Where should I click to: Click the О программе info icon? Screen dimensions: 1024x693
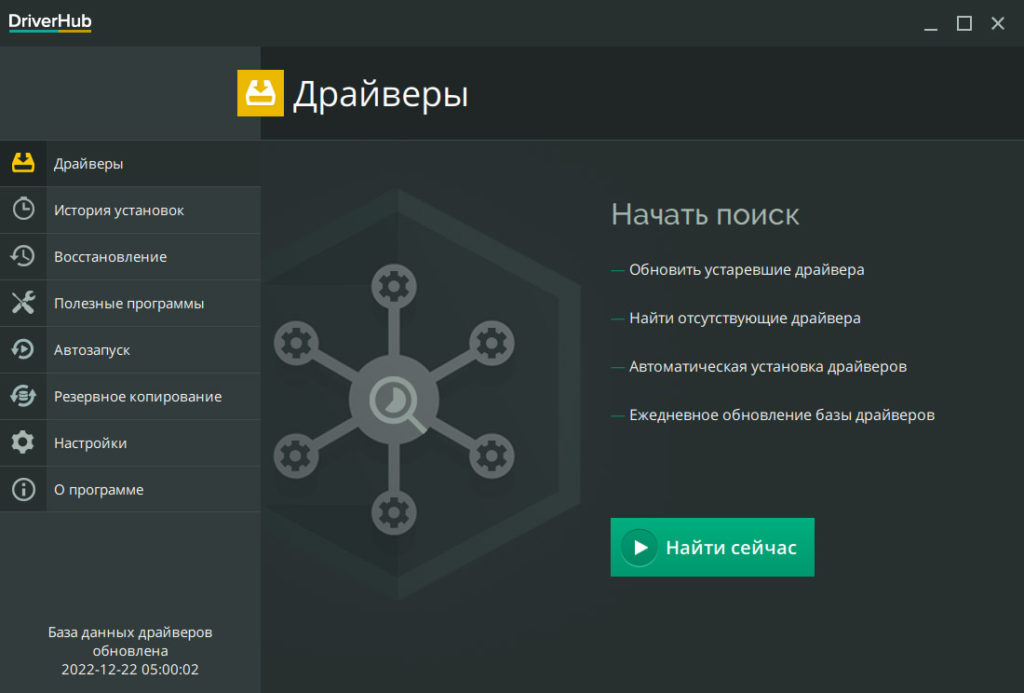point(24,489)
